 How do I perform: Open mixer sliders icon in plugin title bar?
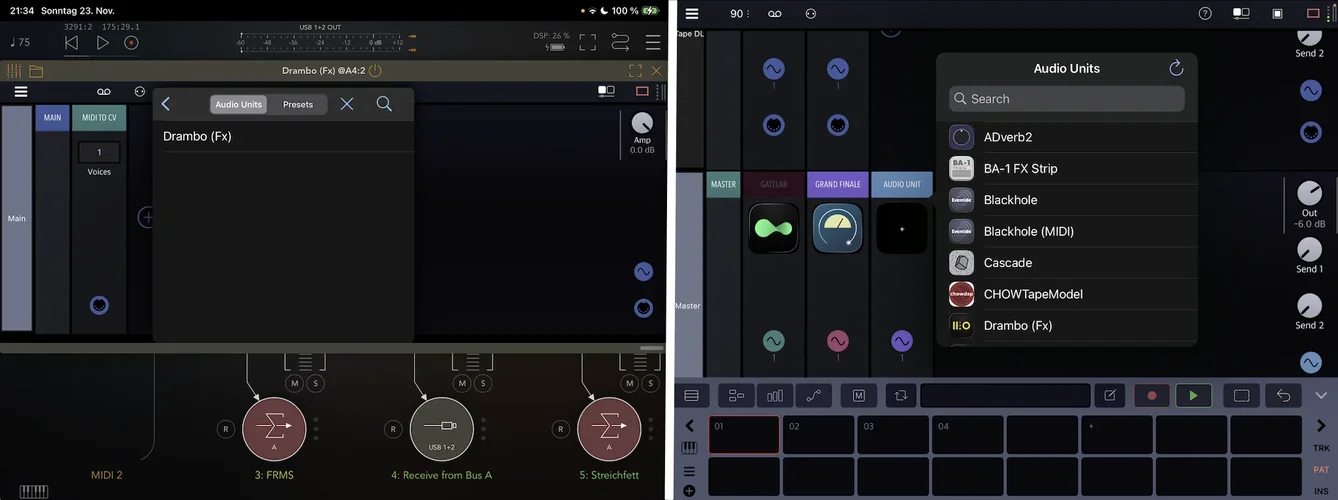click(14, 71)
